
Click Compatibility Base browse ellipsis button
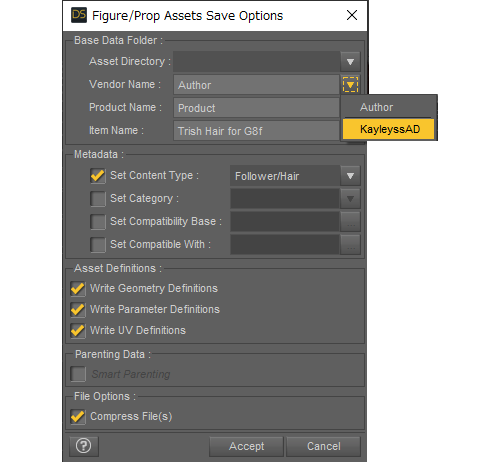pos(350,222)
